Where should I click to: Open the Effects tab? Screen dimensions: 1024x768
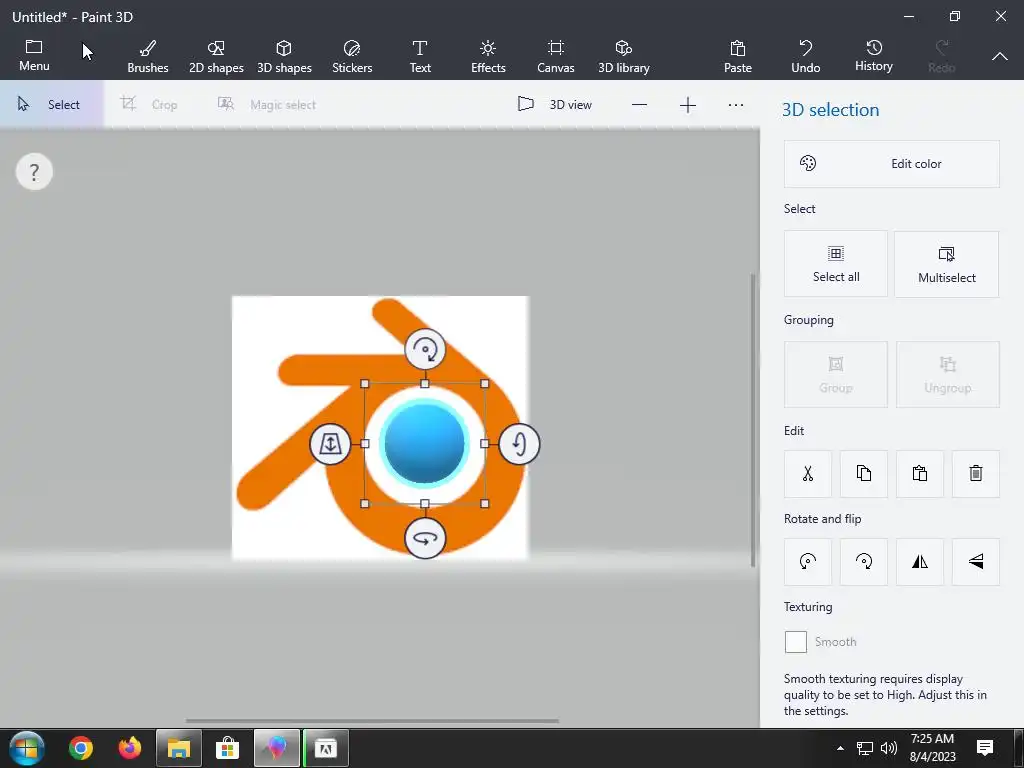coord(488,56)
